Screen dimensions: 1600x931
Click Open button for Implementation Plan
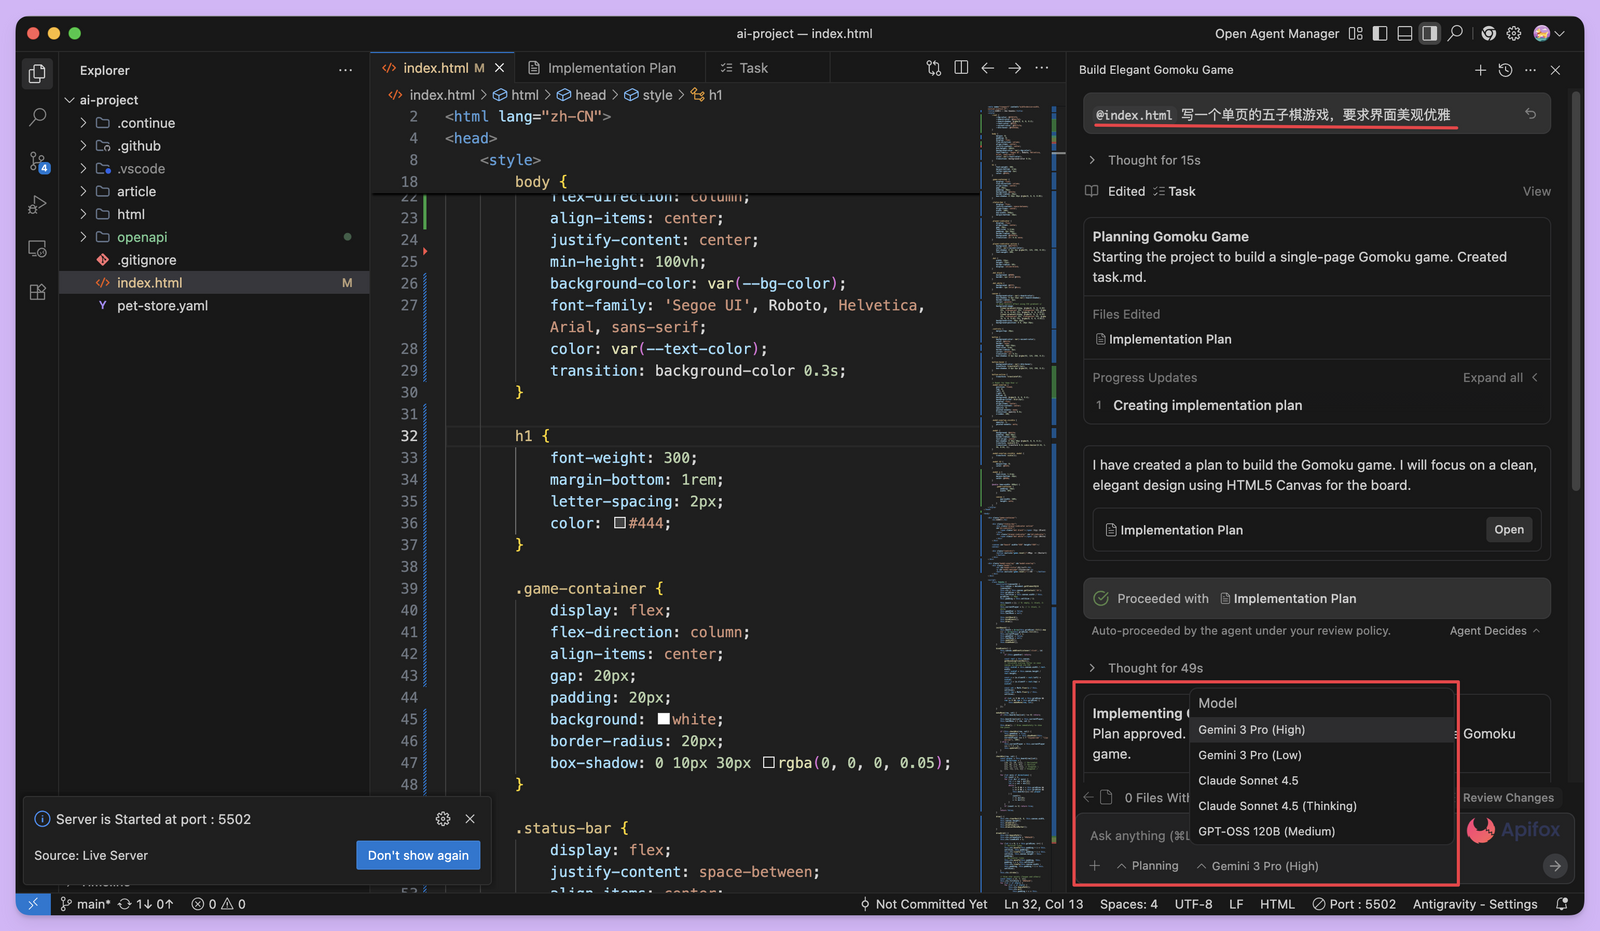tap(1508, 530)
